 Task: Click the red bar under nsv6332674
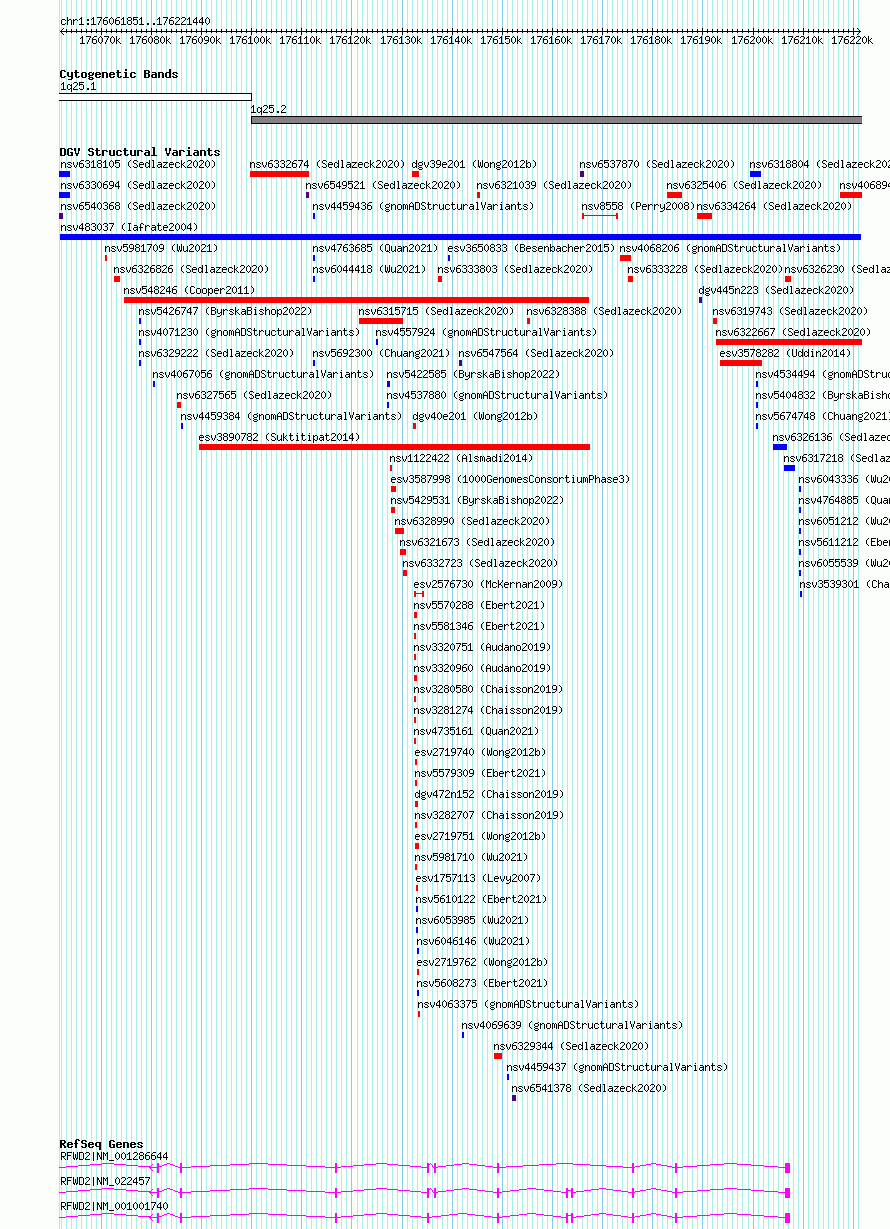pyautogui.click(x=279, y=174)
